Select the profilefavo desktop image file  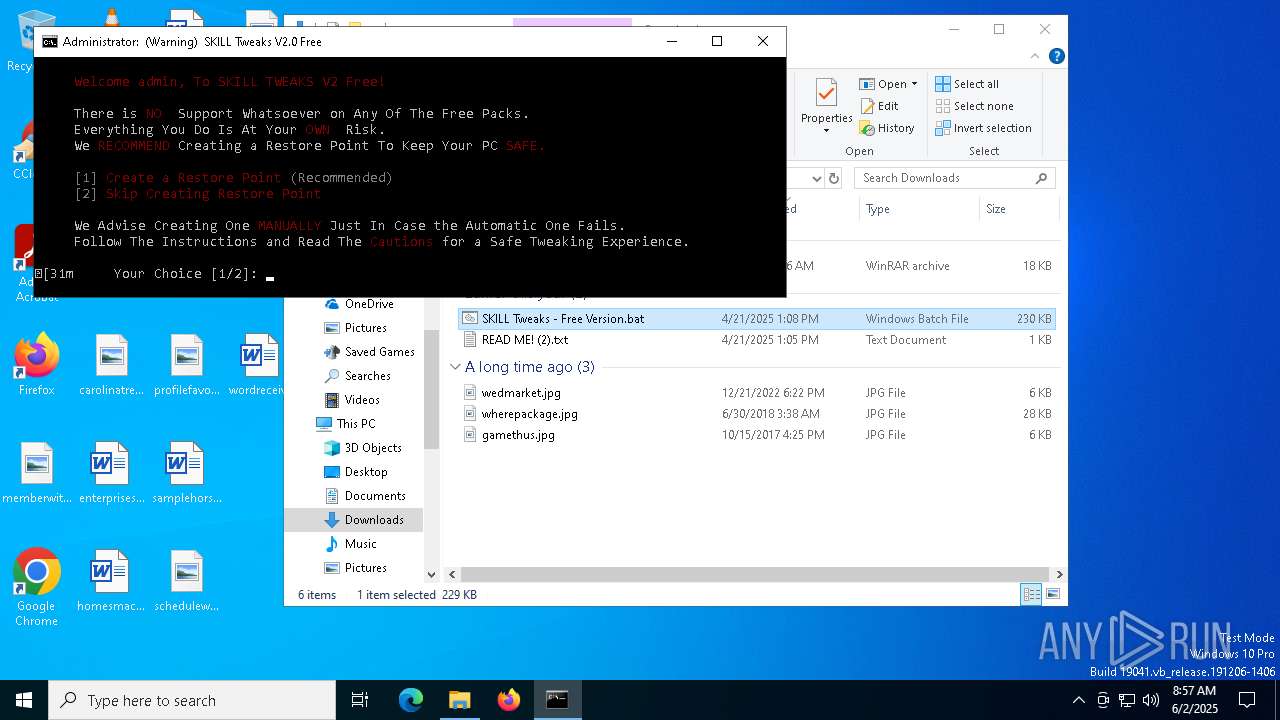pyautogui.click(x=186, y=364)
